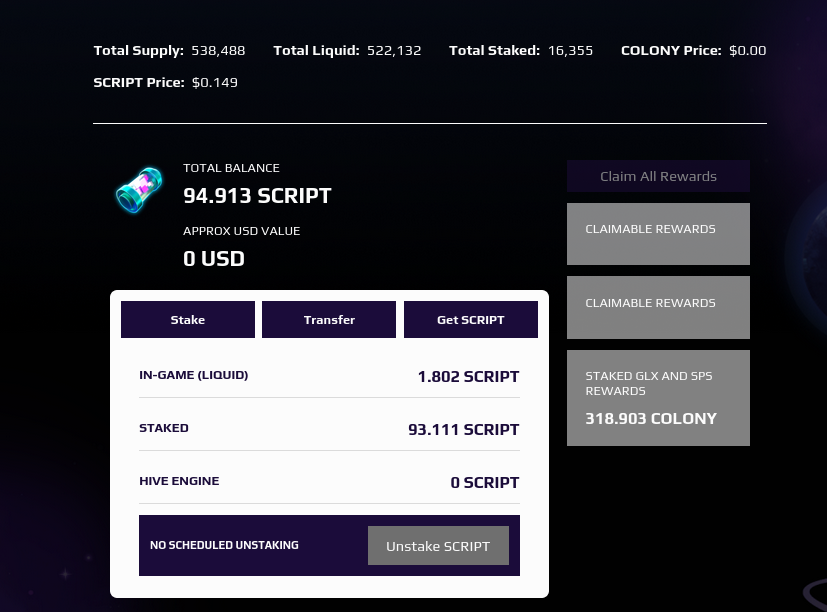This screenshot has width=827, height=612.
Task: Click the COLONY Price statistic
Action: 693,50
